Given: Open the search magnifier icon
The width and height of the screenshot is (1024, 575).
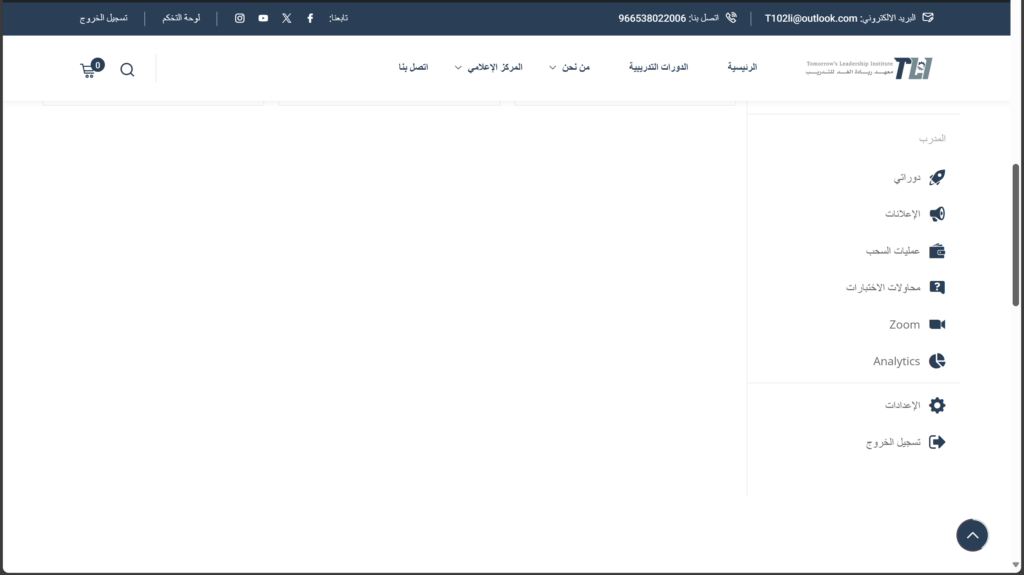Looking at the screenshot, I should 127,70.
